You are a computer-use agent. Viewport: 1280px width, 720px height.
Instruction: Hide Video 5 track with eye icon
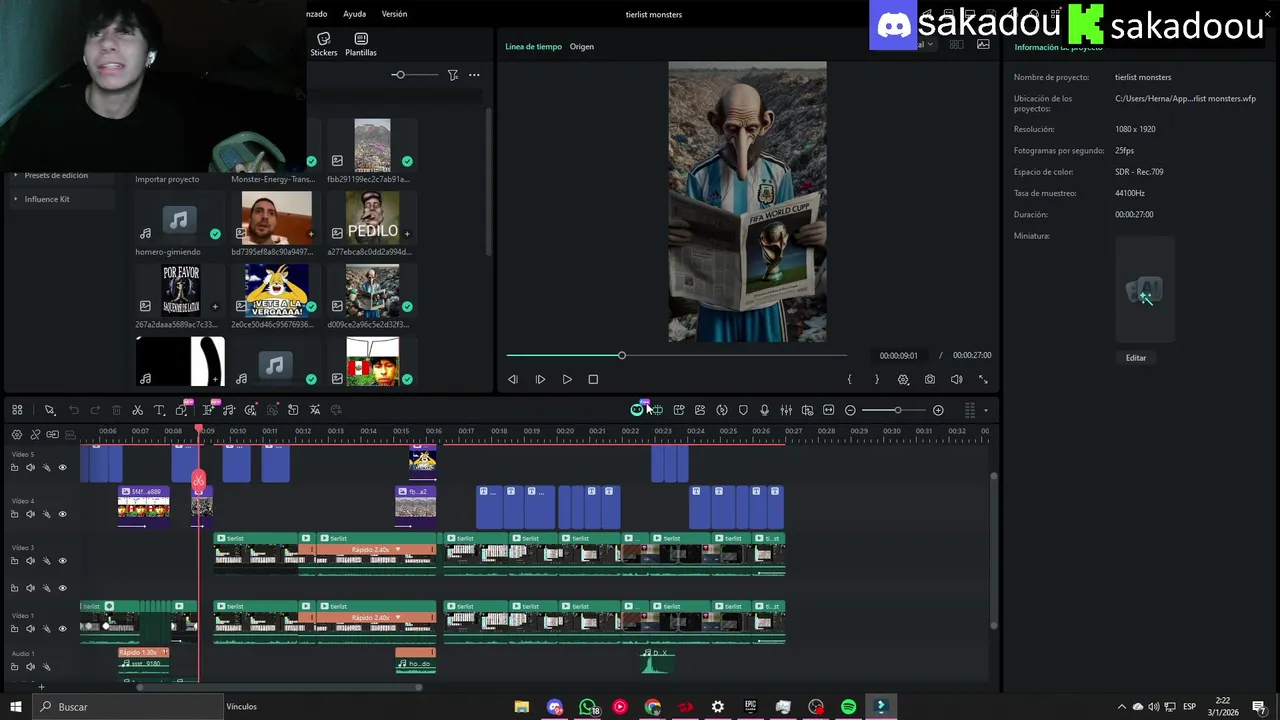[x=62, y=467]
